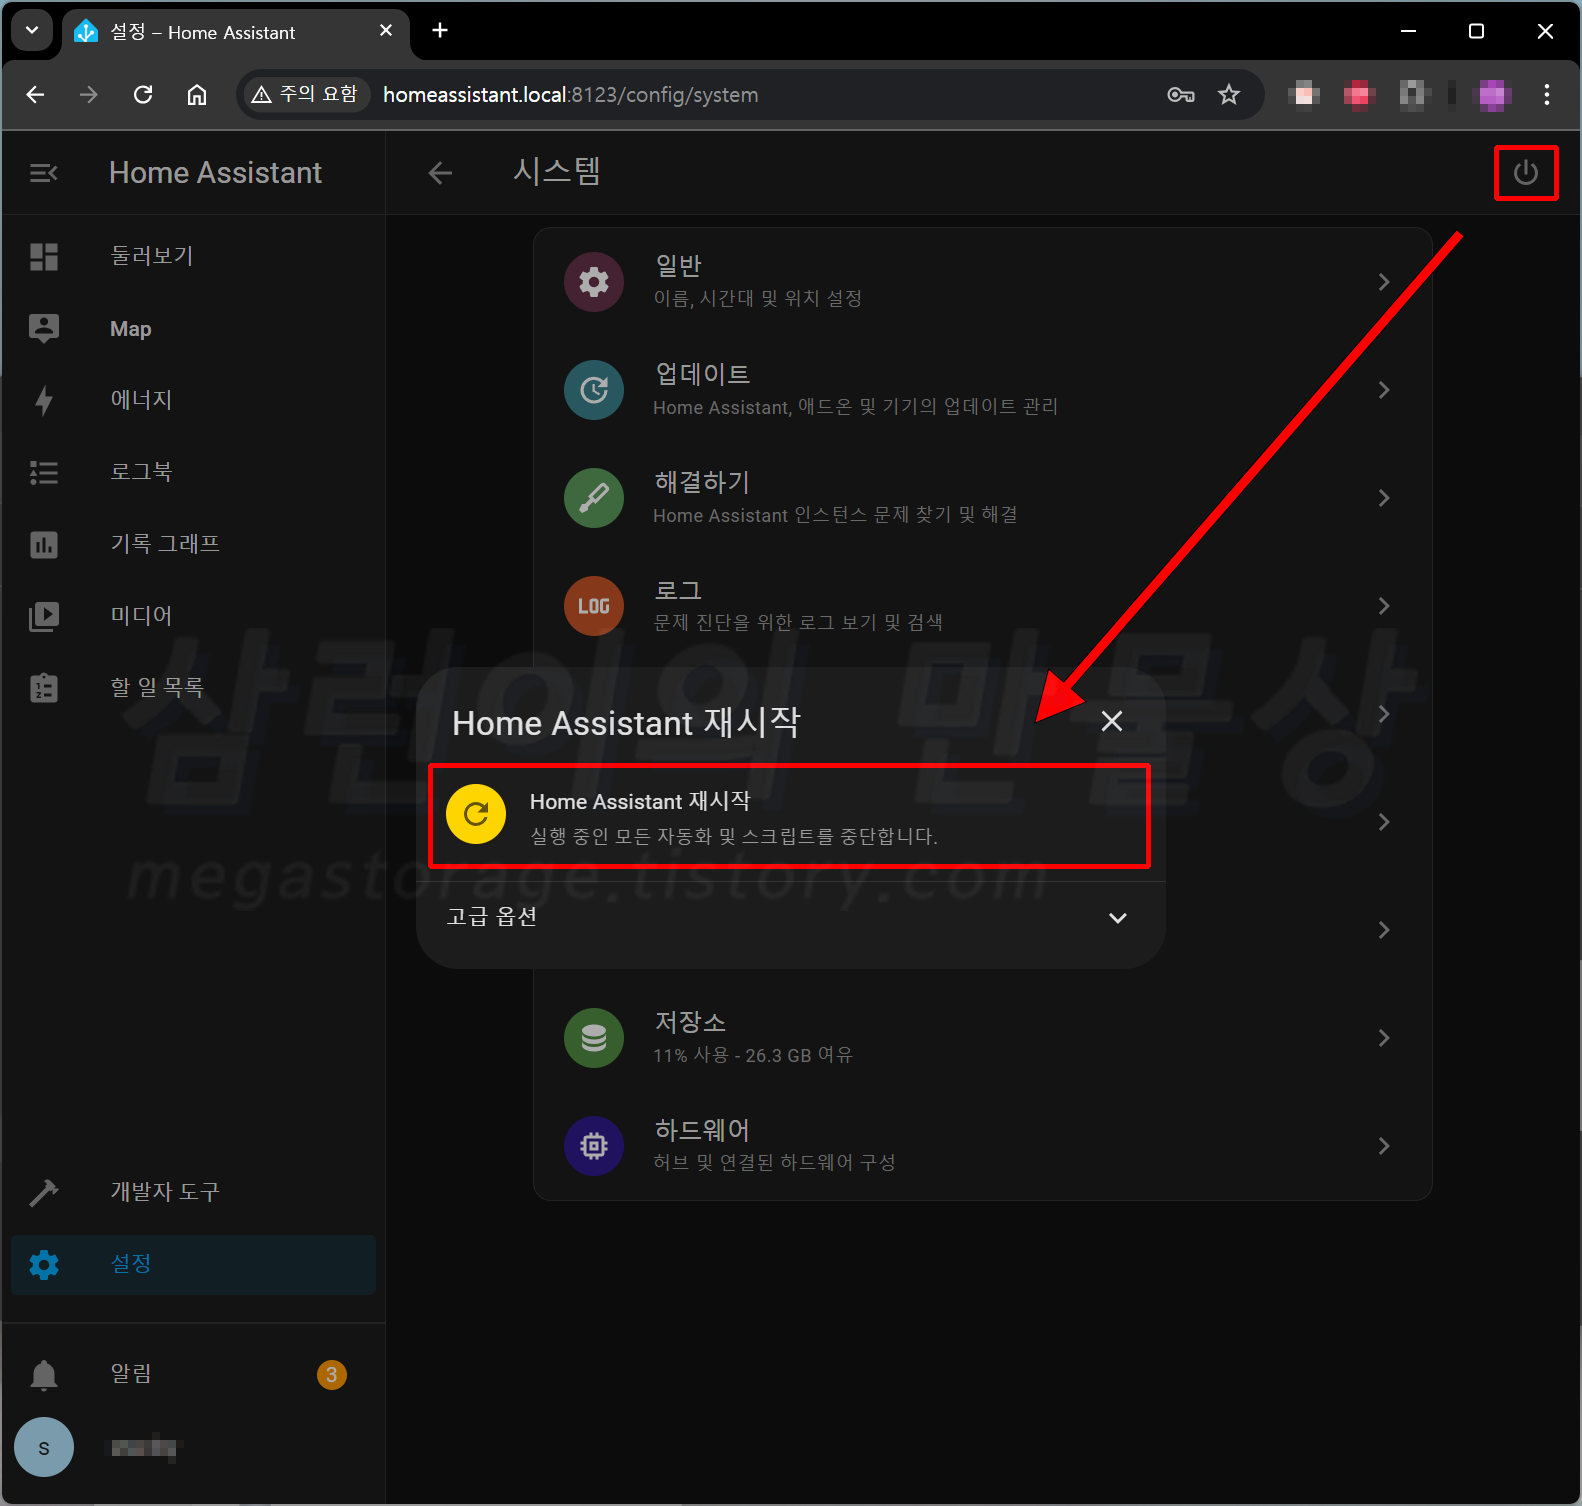Image resolution: width=1582 pixels, height=1506 pixels.
Task: Click the yellow restart icon in dialog
Action: pos(476,814)
